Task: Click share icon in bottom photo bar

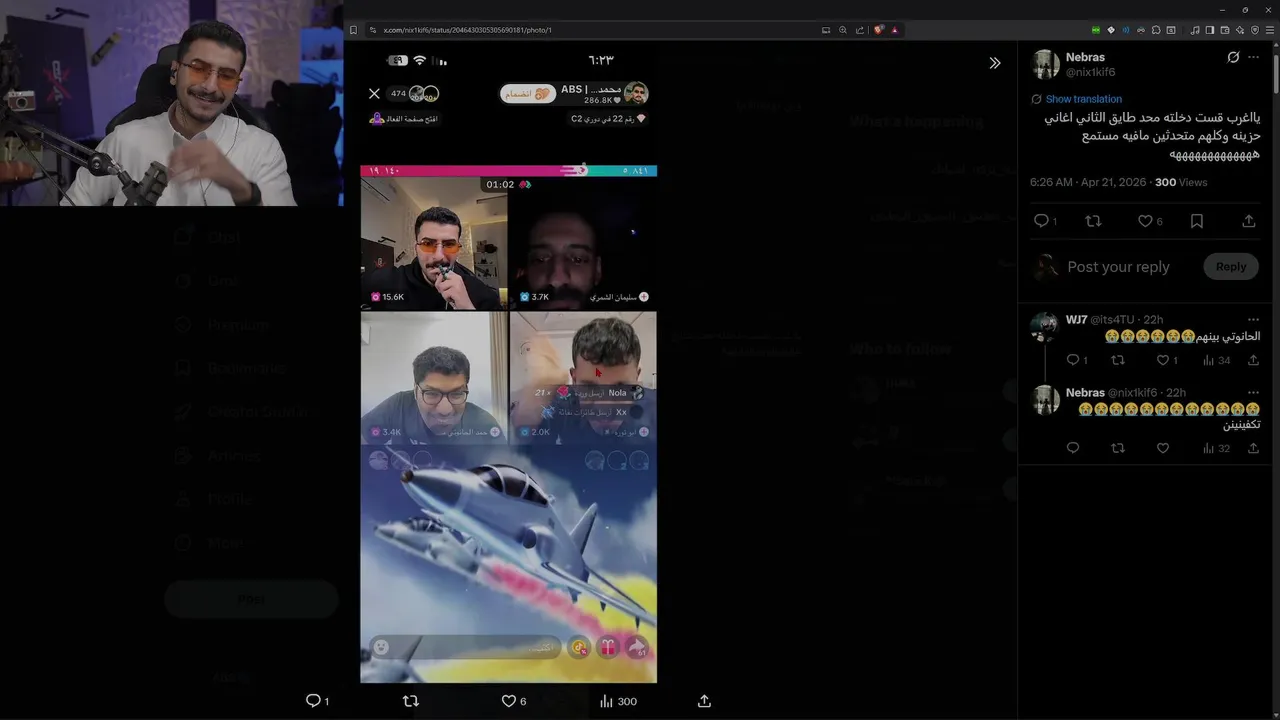Action: (x=704, y=701)
